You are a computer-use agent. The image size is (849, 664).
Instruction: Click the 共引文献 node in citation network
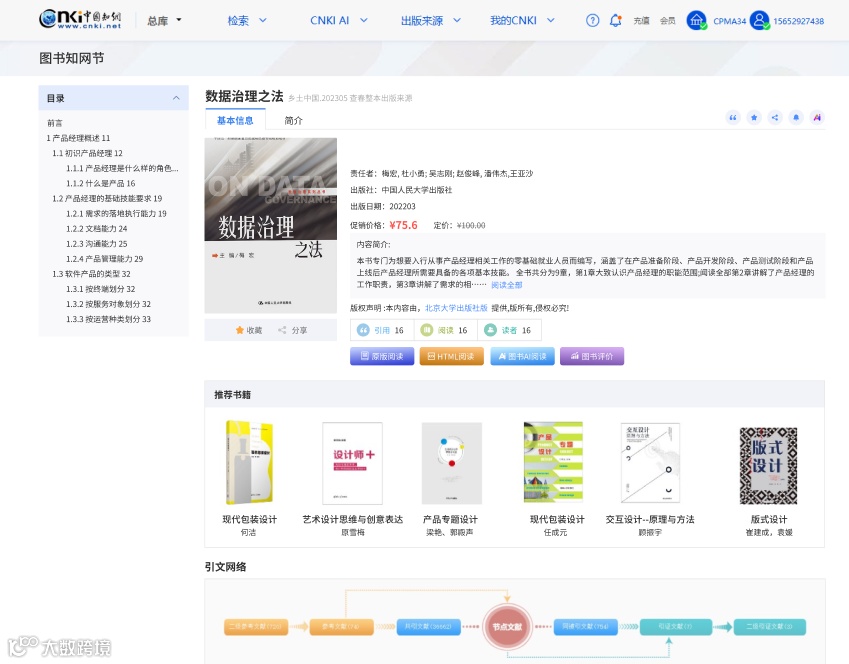(x=428, y=627)
